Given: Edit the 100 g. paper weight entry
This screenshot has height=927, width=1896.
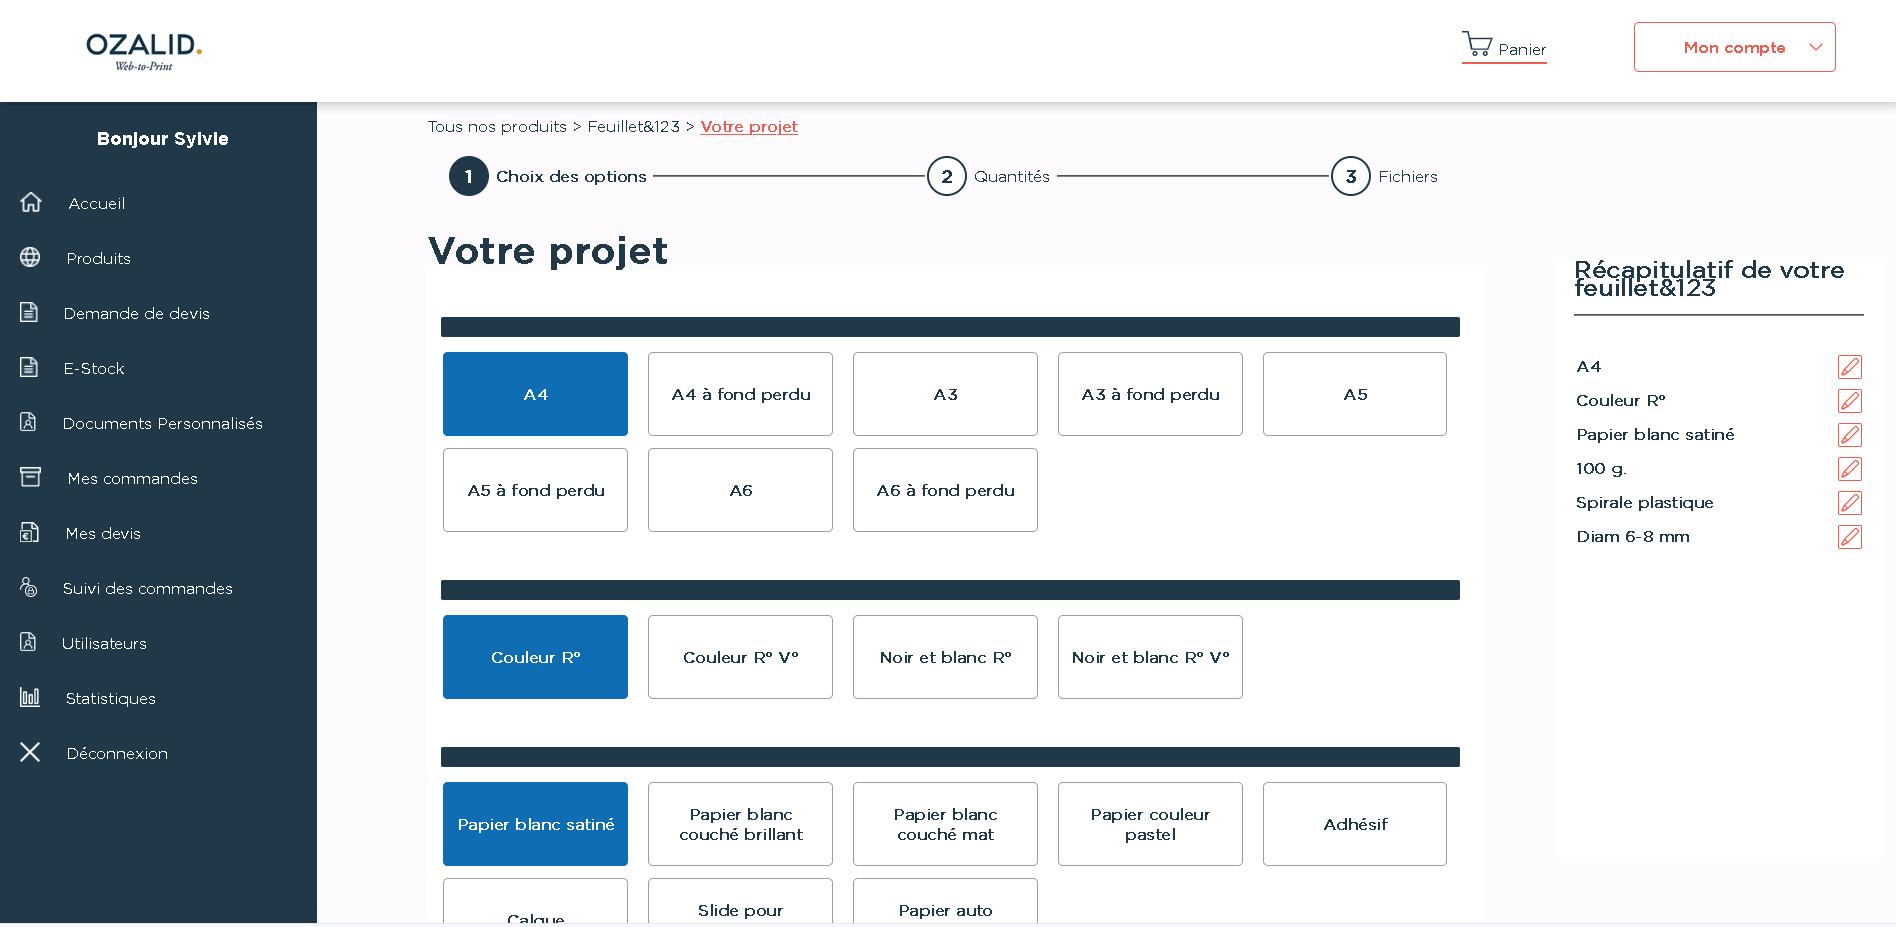Looking at the screenshot, I should click(1849, 469).
